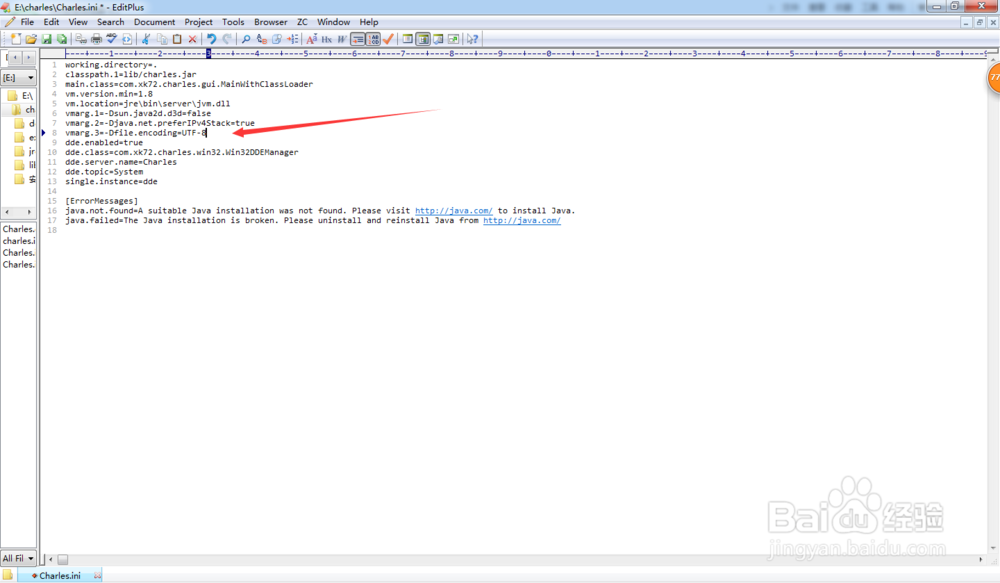Open the Browser menu
1000x583 pixels.
click(270, 22)
